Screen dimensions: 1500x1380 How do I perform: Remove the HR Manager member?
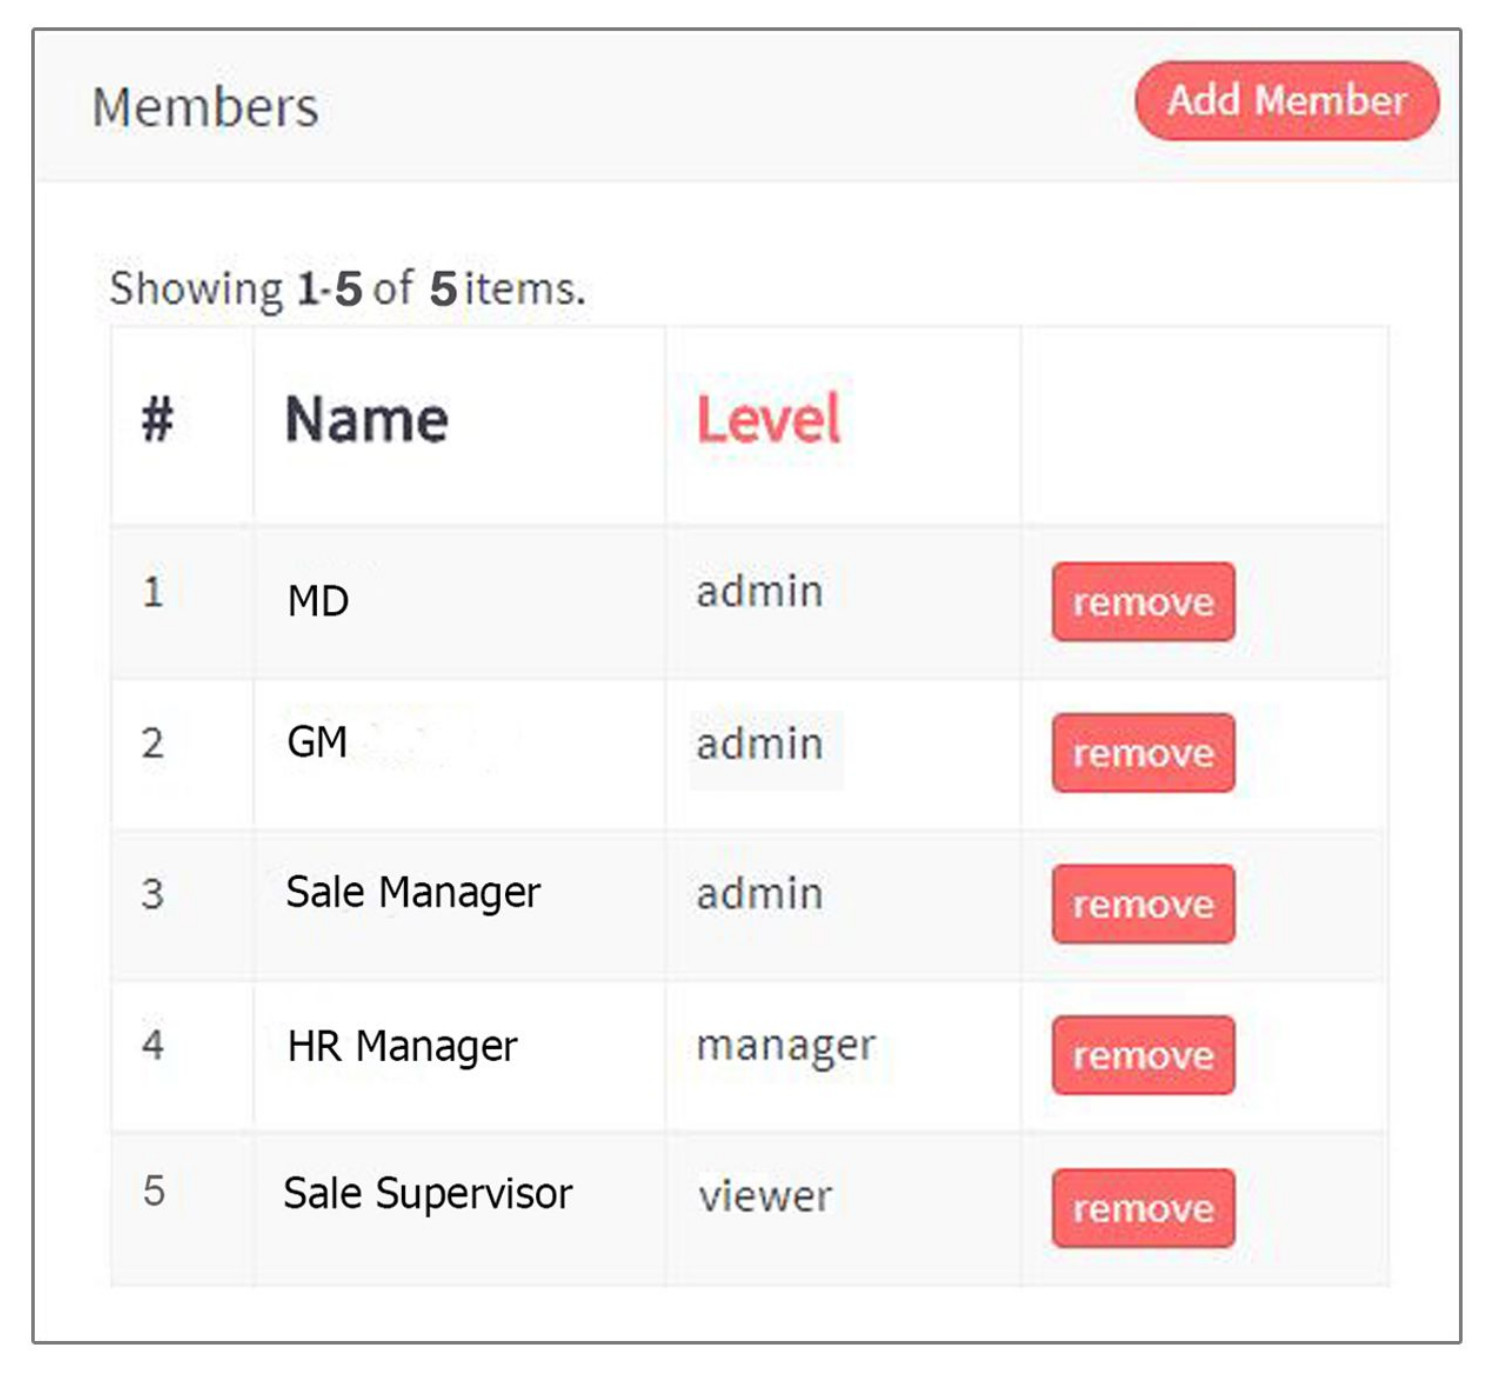tap(1142, 1055)
